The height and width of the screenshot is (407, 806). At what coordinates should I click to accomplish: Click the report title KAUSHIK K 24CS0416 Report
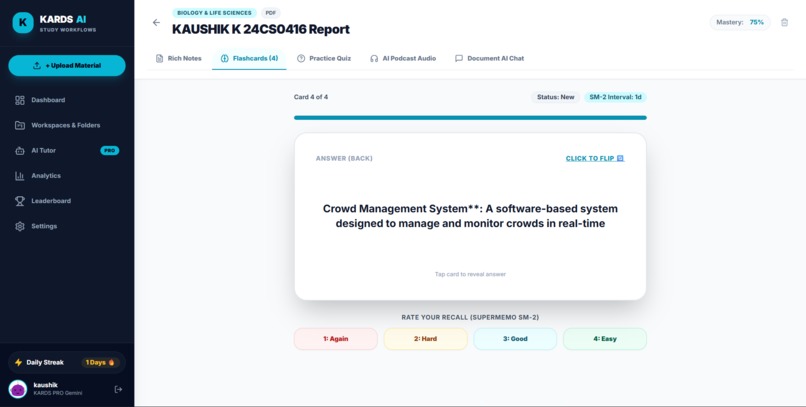click(261, 29)
